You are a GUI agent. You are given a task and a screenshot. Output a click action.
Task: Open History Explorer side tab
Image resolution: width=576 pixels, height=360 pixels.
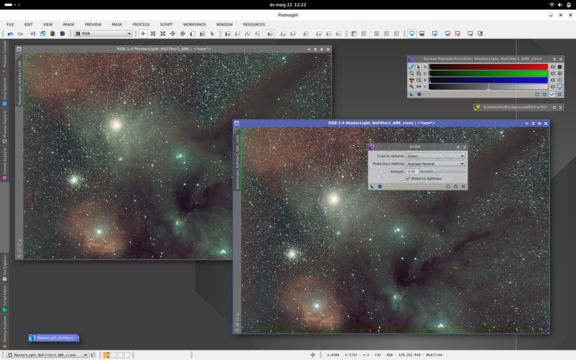(x=4, y=332)
